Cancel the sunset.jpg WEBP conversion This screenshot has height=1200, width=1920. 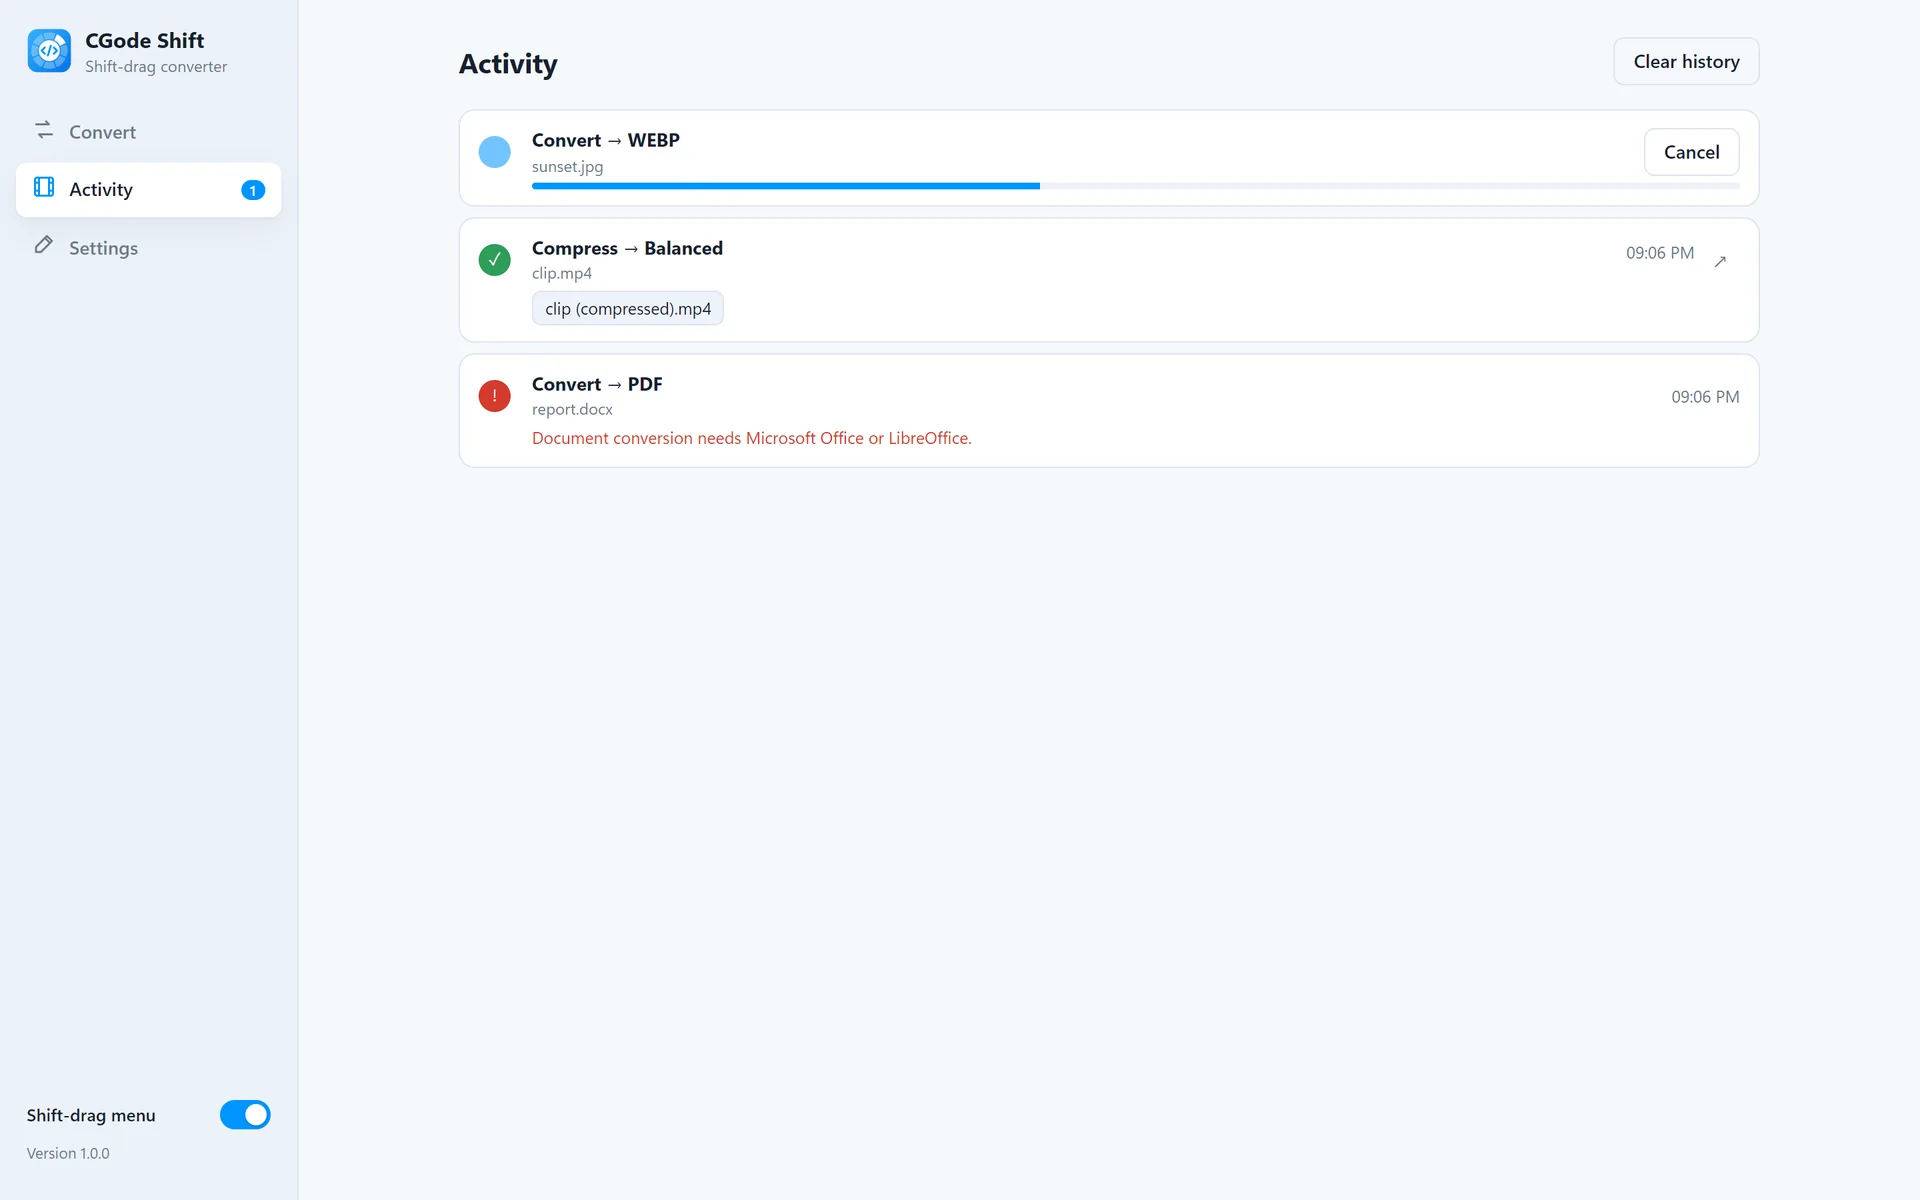pos(1691,152)
